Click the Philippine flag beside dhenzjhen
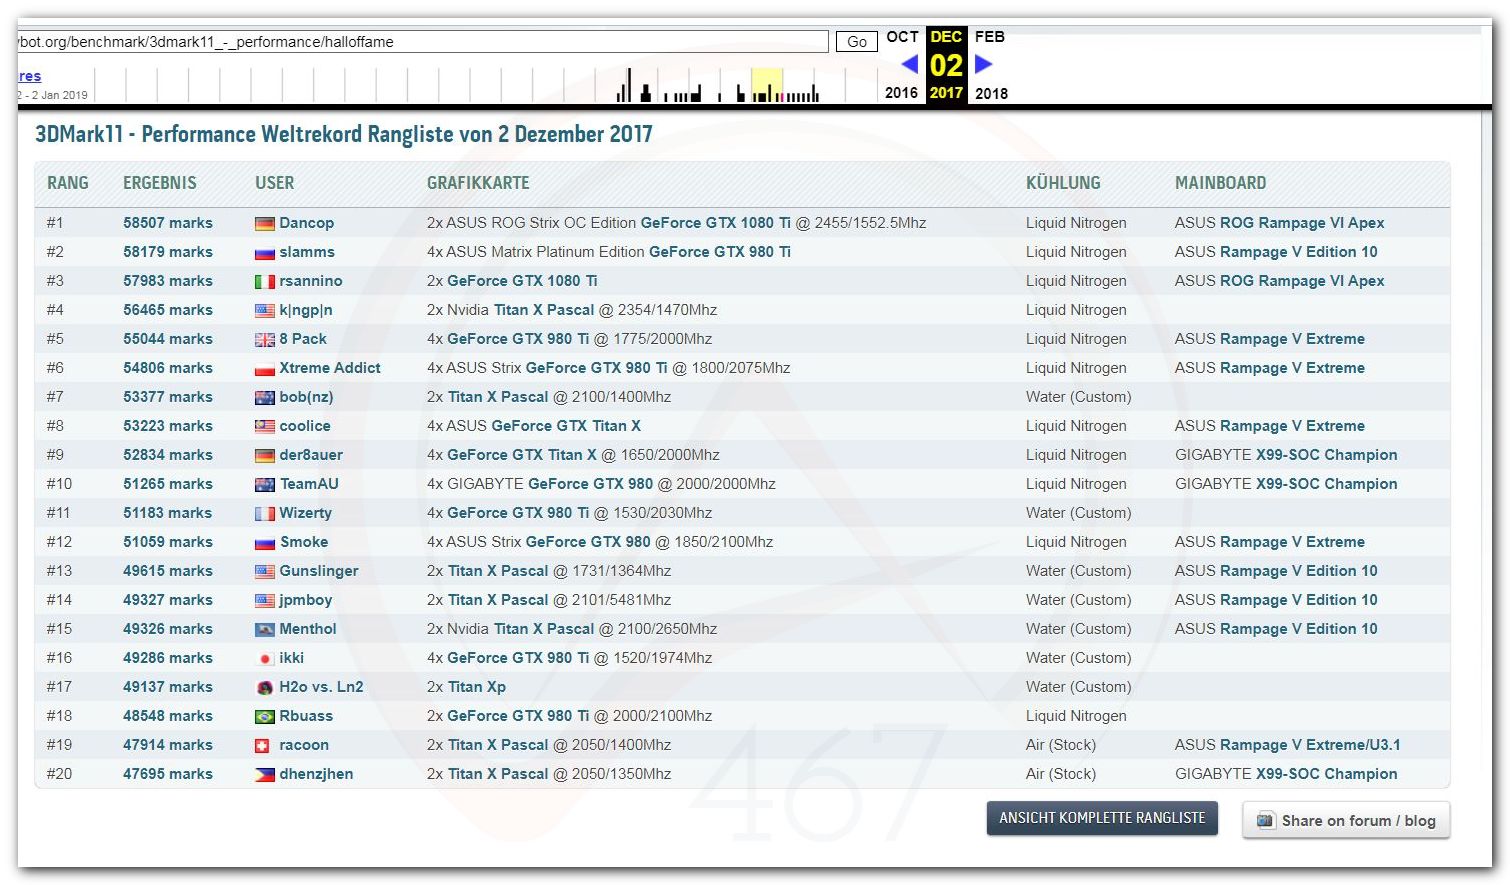Screen dimensions: 1510x885 click(x=264, y=775)
